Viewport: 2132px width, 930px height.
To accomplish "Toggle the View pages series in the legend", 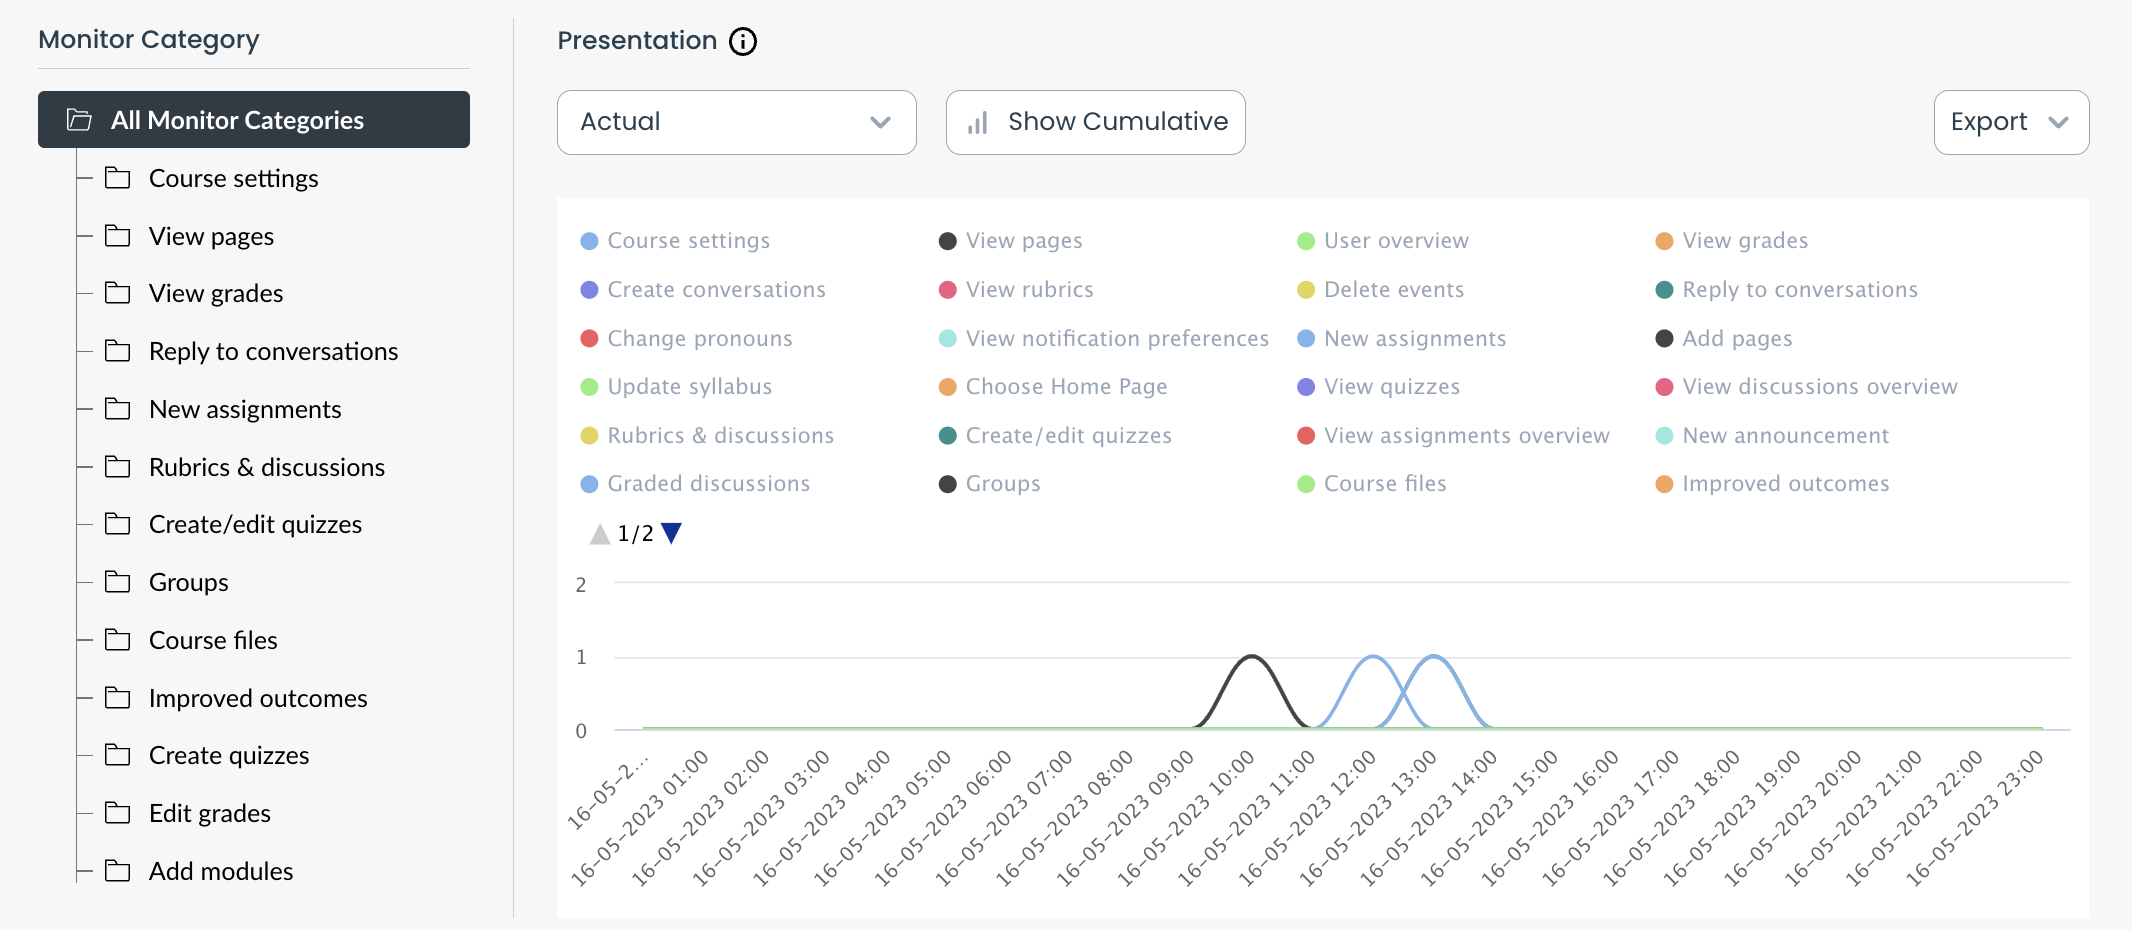I will pos(1024,240).
